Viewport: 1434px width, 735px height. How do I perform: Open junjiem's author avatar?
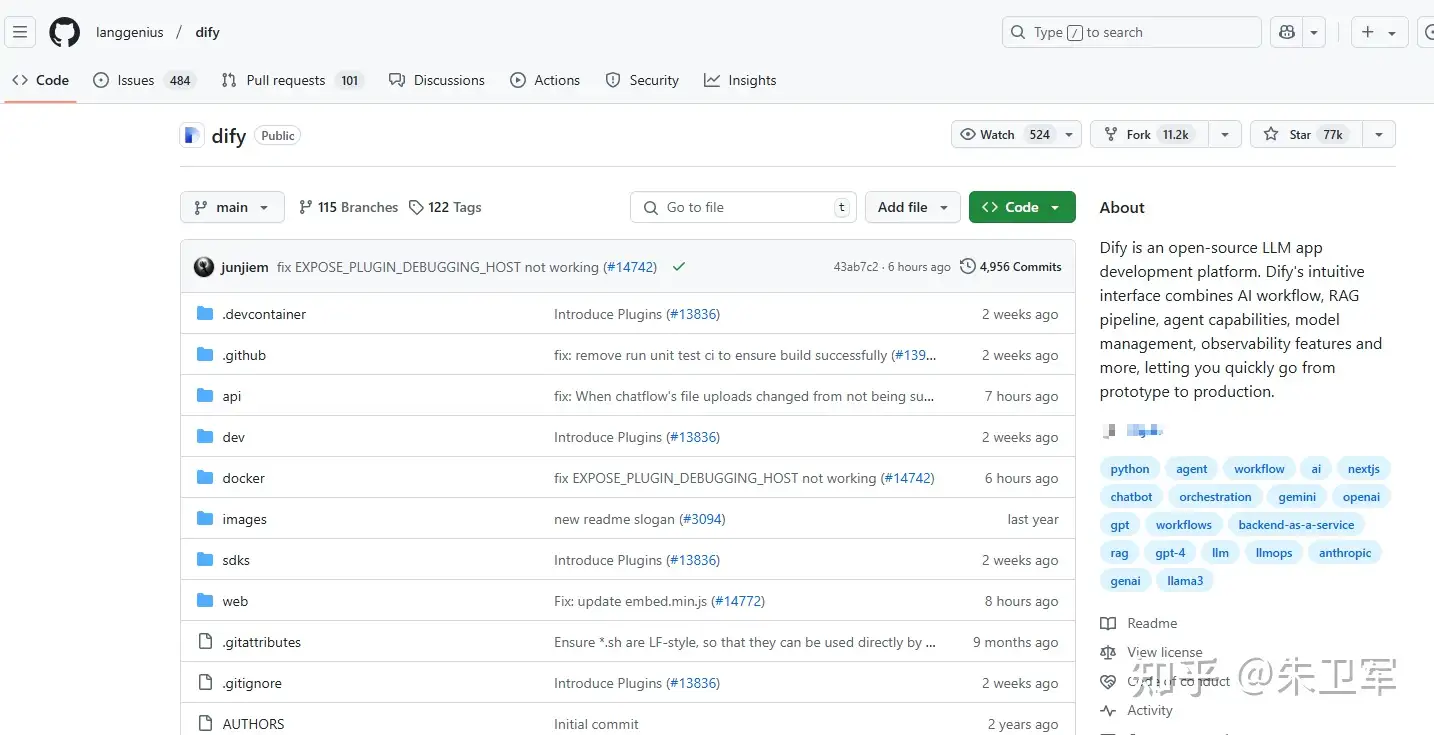tap(204, 267)
